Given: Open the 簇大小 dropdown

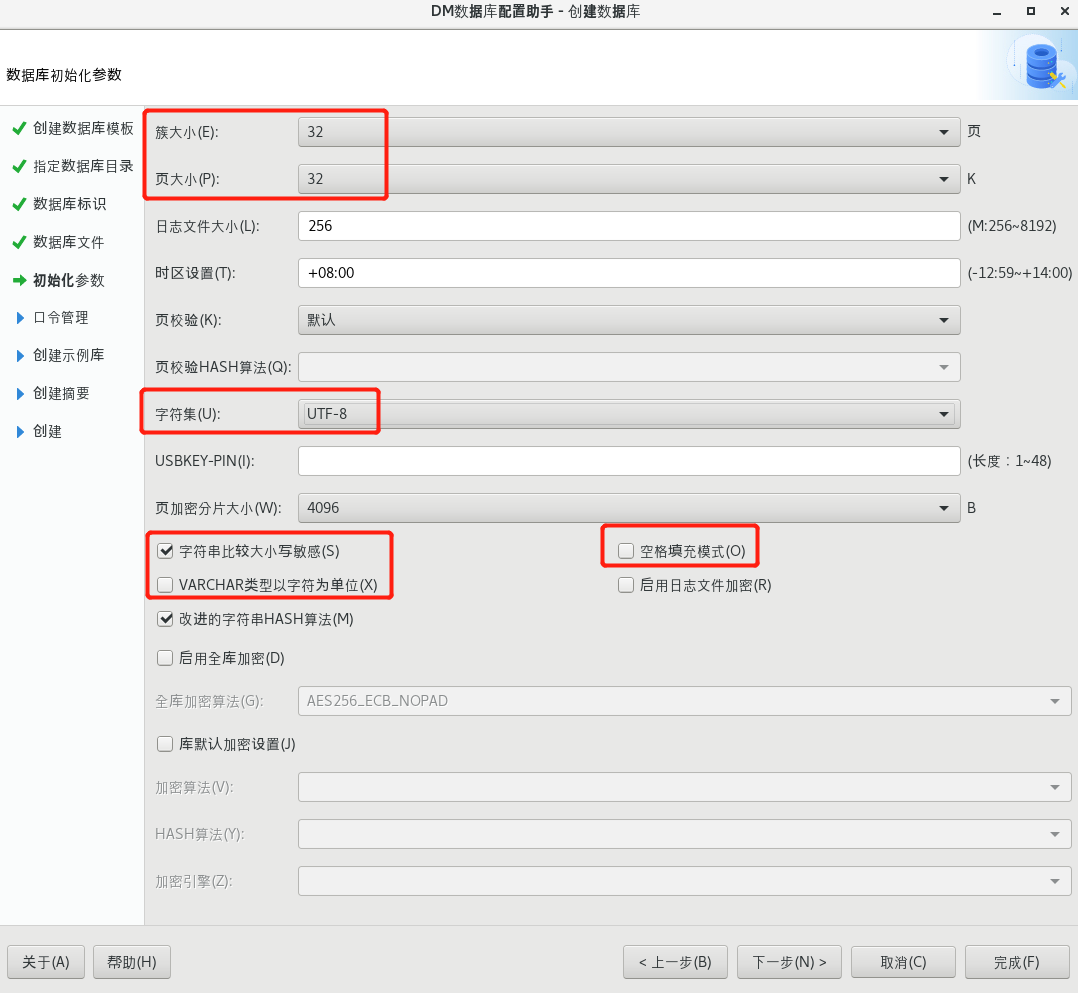Looking at the screenshot, I should pos(629,131).
